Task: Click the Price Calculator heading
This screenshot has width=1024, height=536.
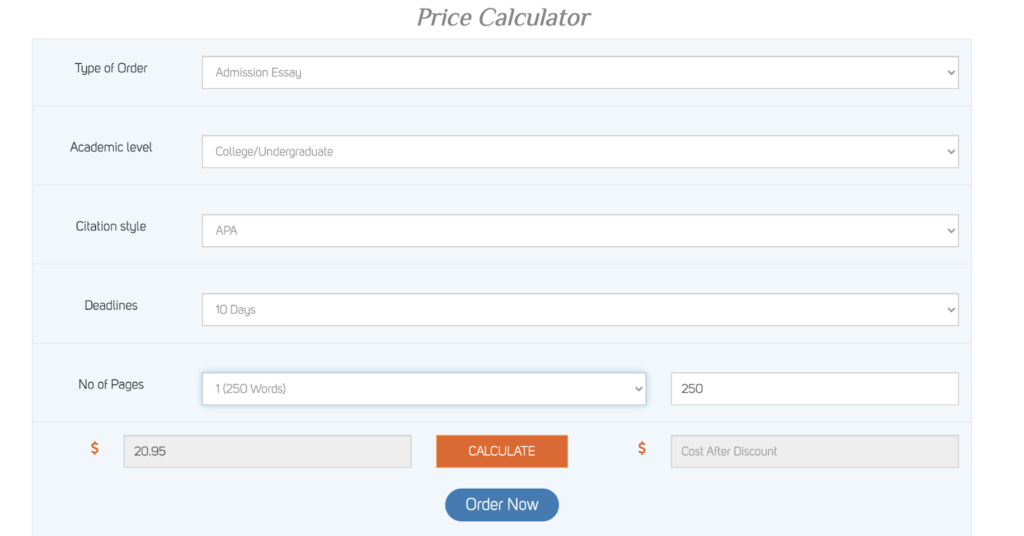Action: click(504, 18)
